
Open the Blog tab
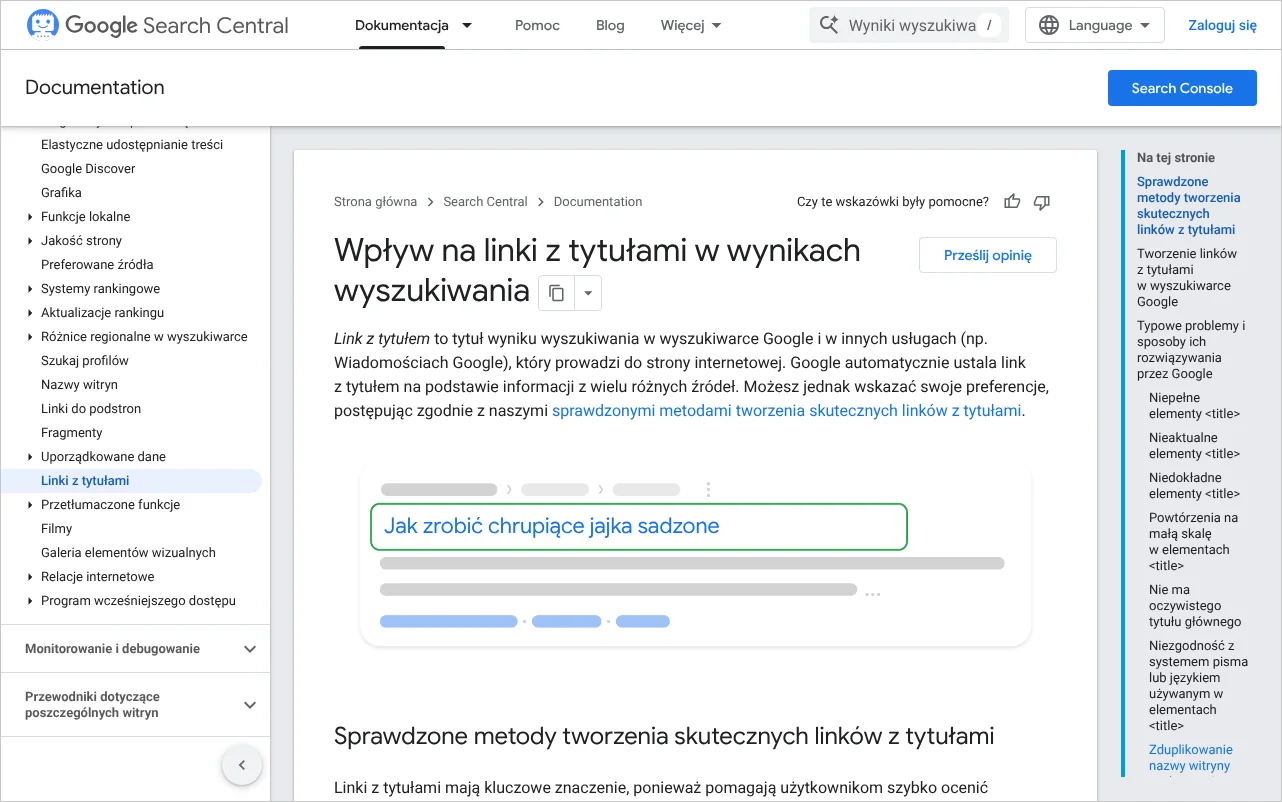coord(610,26)
